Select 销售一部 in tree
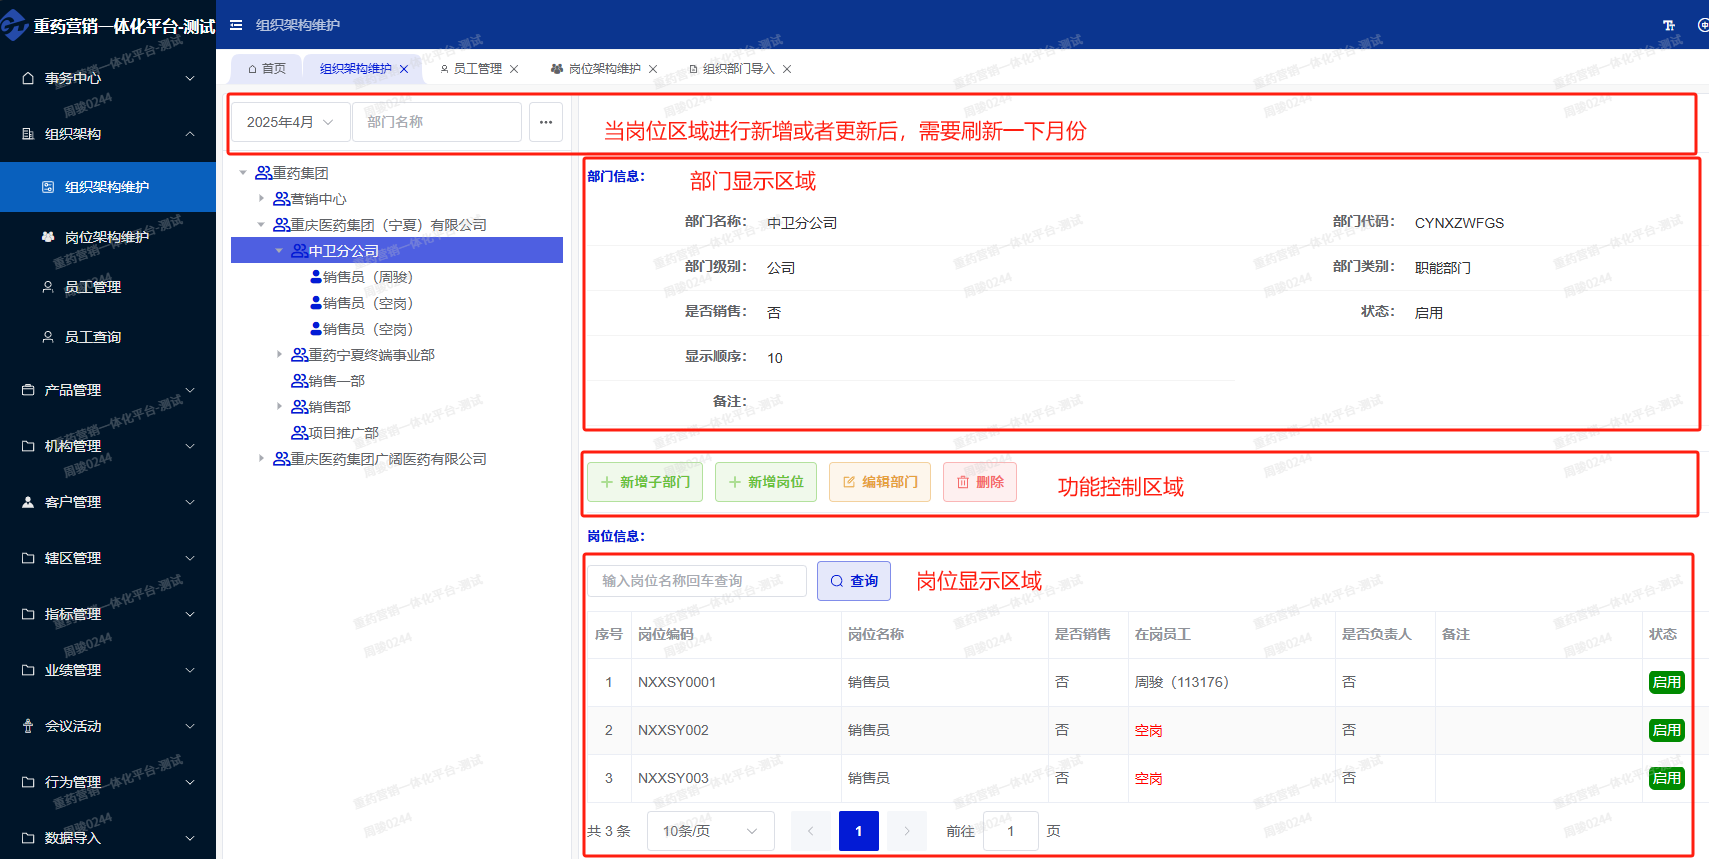 pos(328,381)
